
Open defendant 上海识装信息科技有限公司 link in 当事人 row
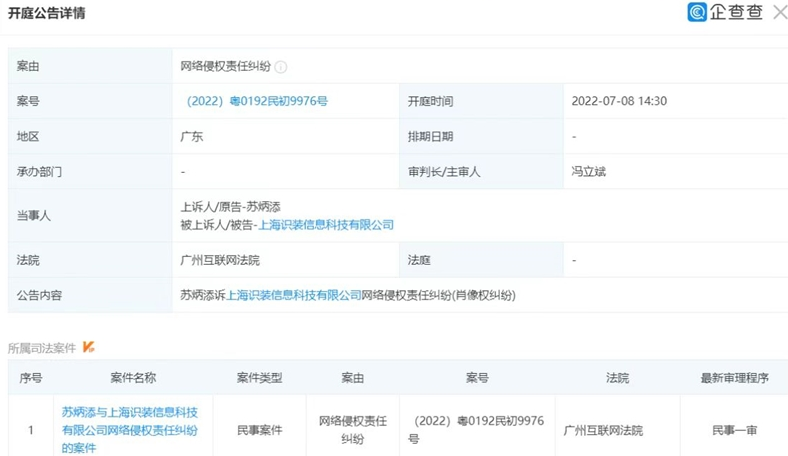(x=326, y=225)
